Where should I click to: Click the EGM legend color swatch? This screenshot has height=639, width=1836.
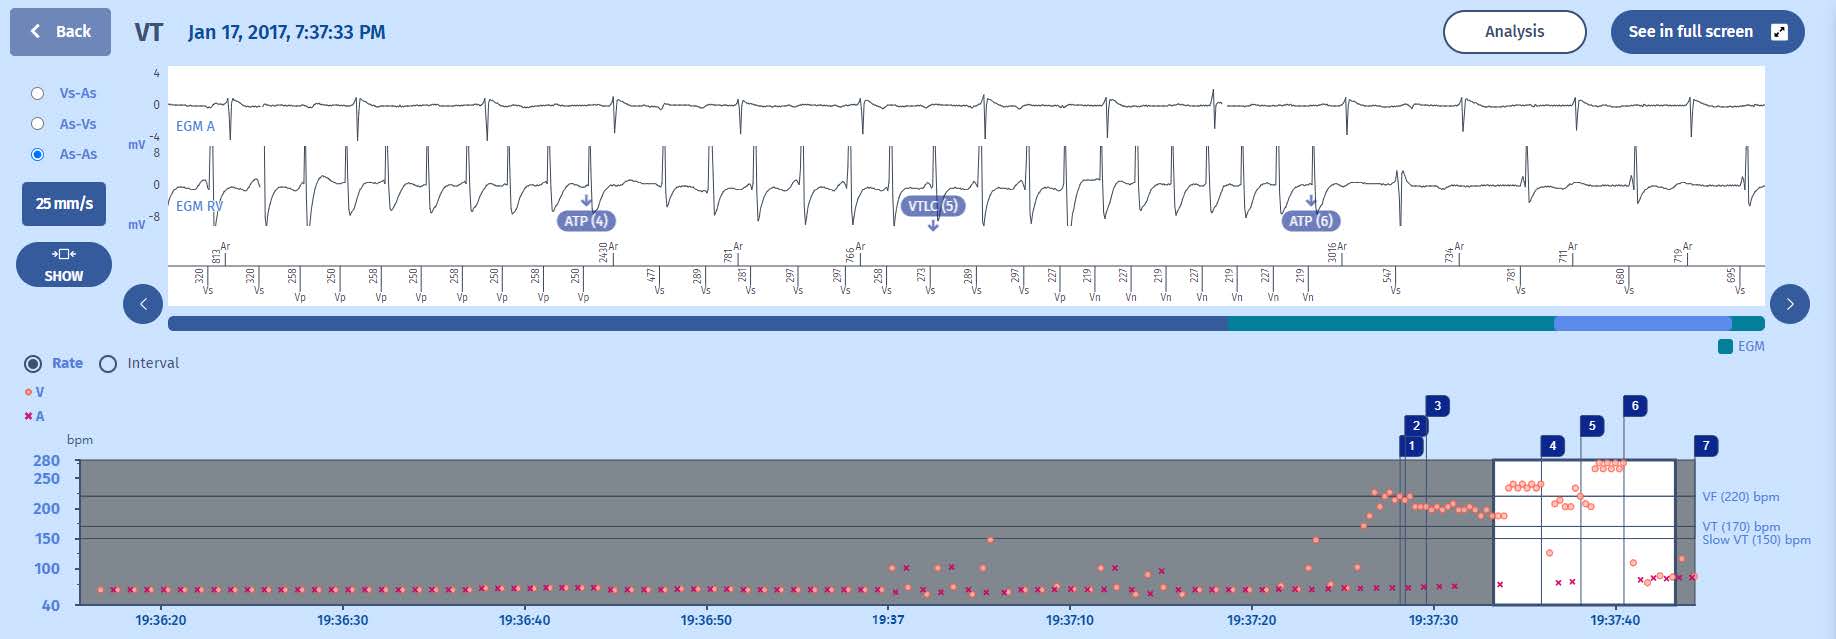click(1725, 347)
